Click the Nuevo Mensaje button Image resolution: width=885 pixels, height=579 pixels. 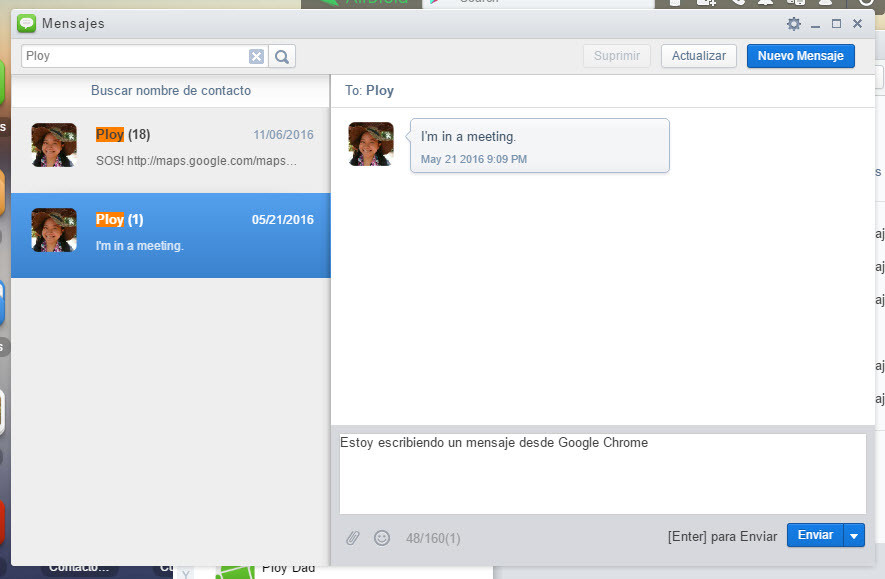pos(800,56)
